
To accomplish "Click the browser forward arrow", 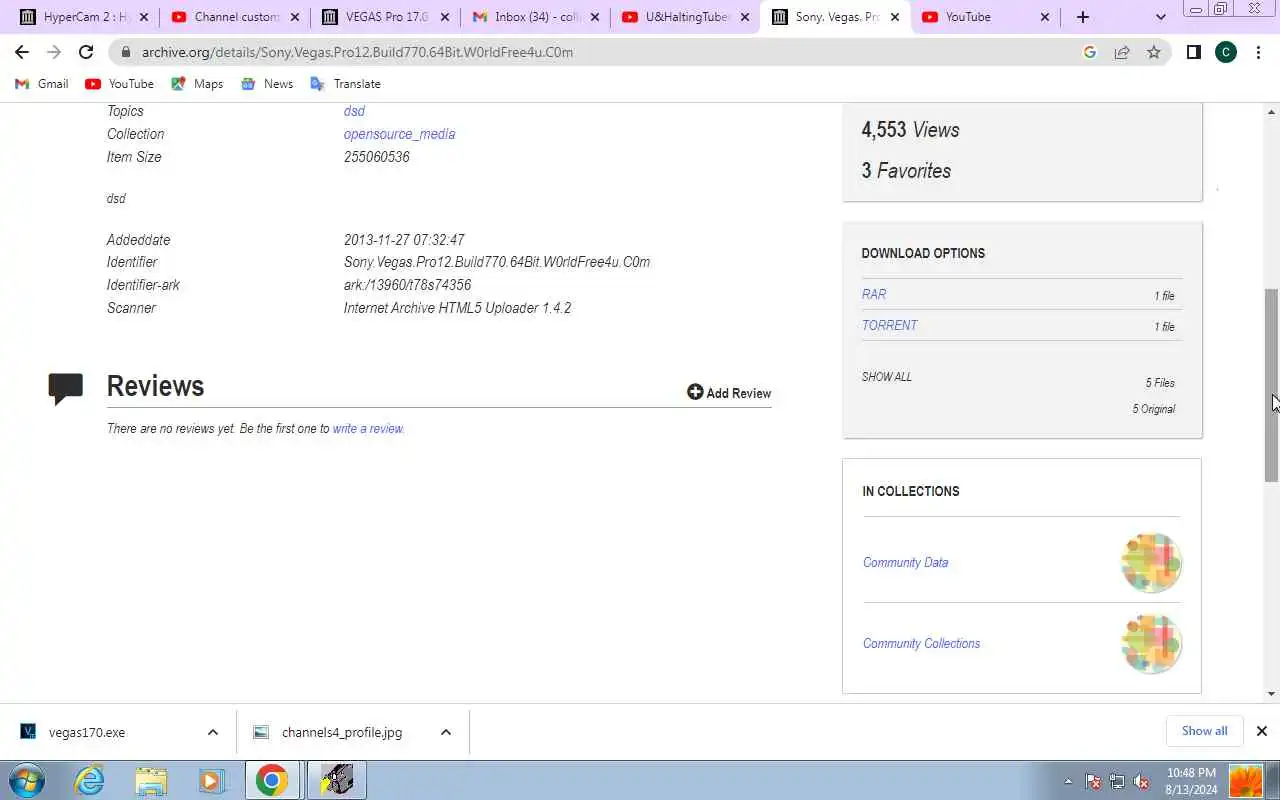I will click(x=54, y=52).
